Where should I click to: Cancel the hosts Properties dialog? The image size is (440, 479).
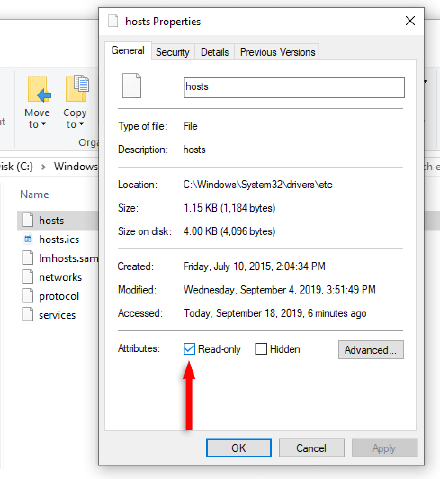click(311, 448)
